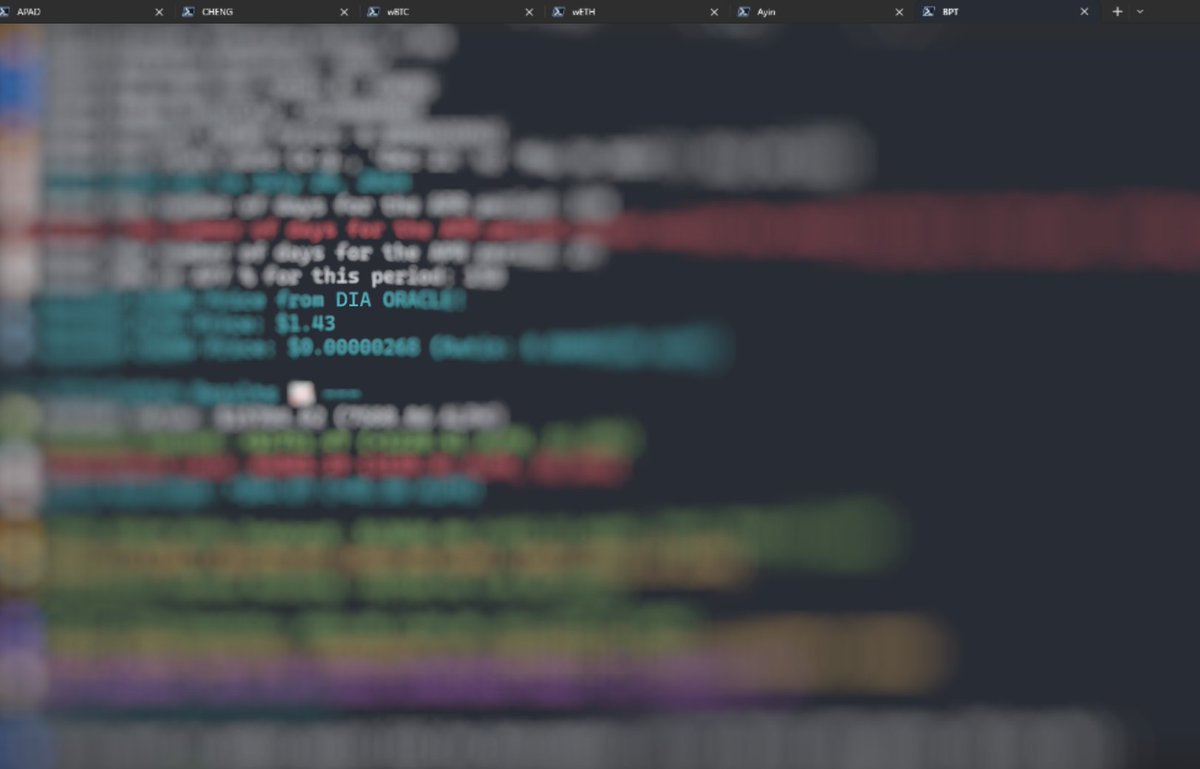
Task: Open a new terminal tab with plus
Action: (x=1117, y=12)
